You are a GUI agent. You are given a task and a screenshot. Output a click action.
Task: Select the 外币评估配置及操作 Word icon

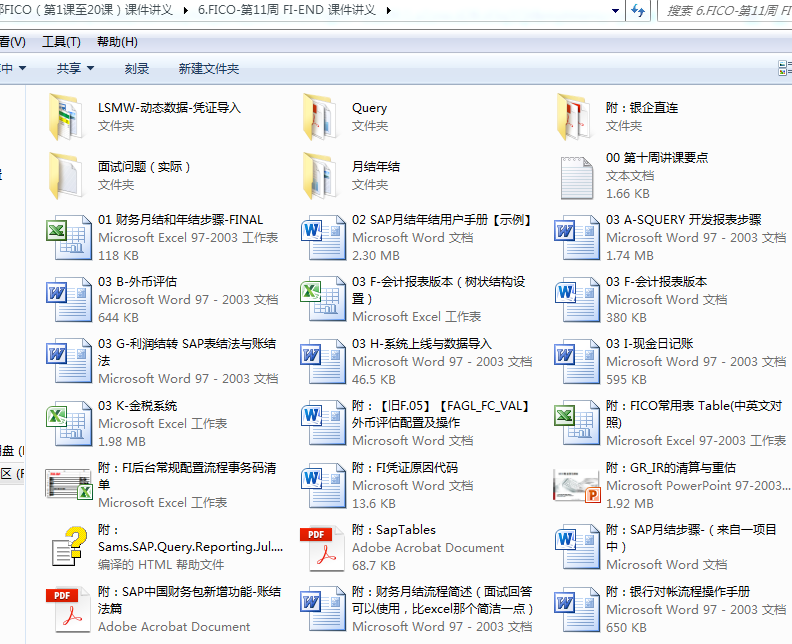pos(323,423)
